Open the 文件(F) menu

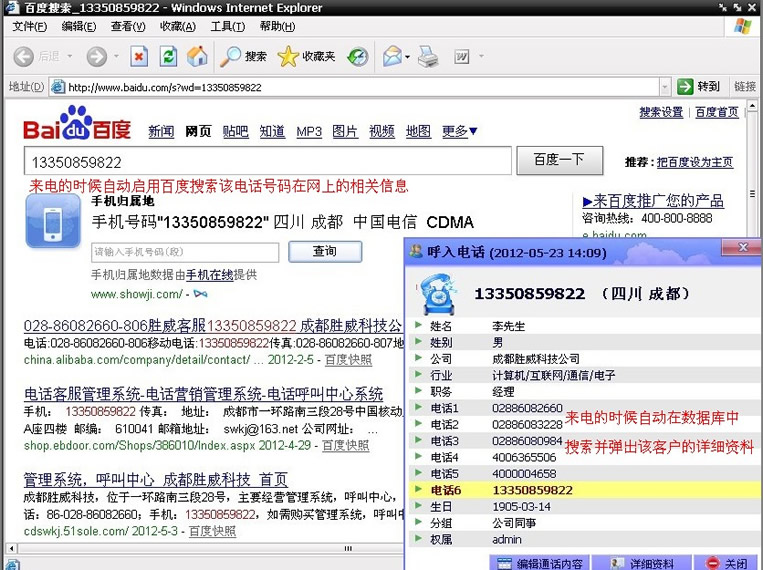coord(29,26)
